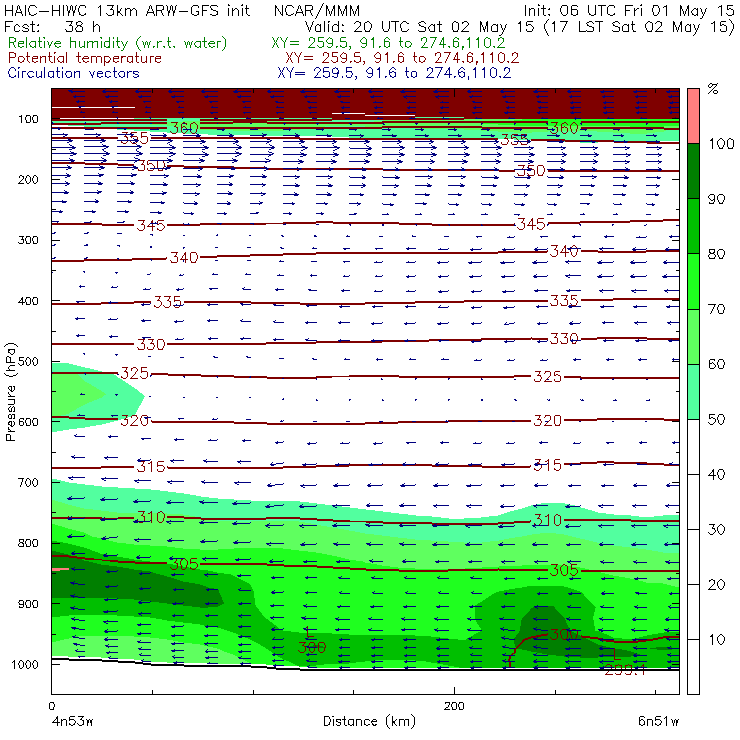Click the pink above-100 percent colorbar swatch
Screen dimensions: 740x740
pos(693,116)
